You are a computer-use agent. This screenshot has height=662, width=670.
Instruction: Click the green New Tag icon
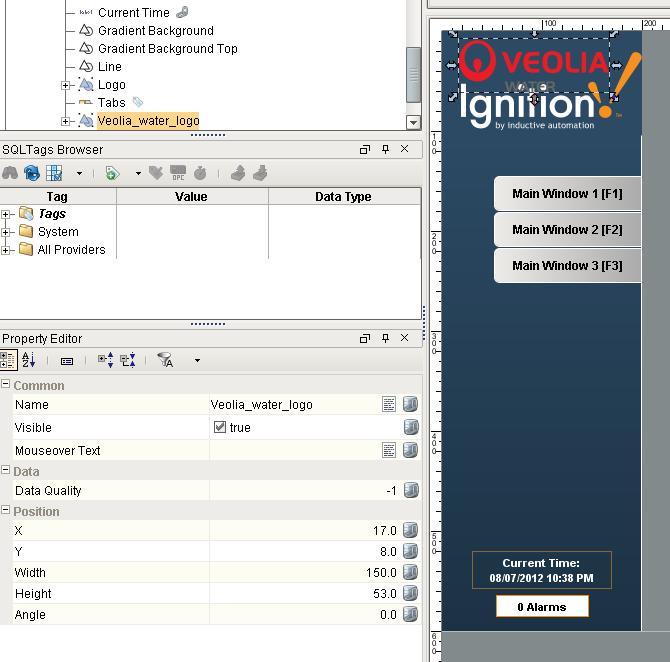(x=112, y=173)
